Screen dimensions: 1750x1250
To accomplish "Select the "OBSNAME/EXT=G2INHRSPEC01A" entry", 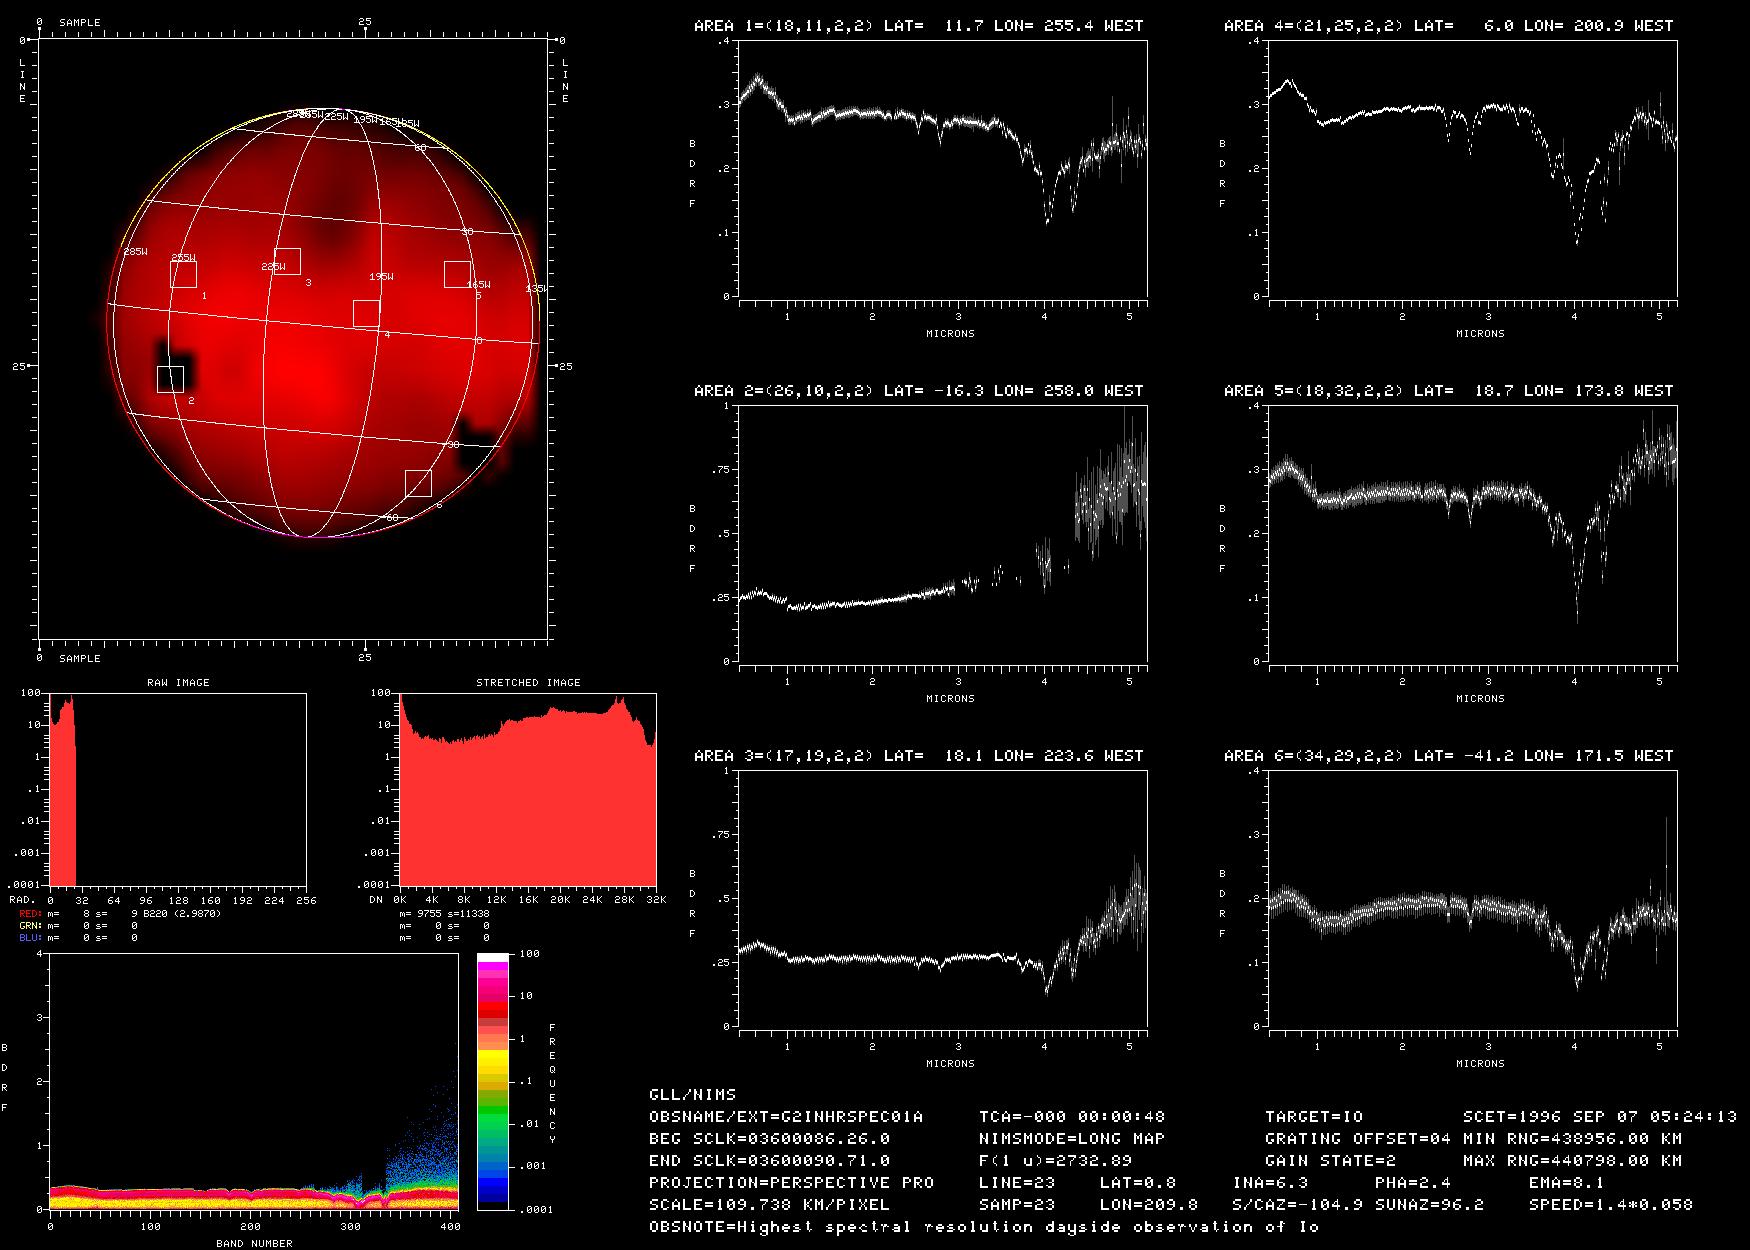I will coord(786,1116).
